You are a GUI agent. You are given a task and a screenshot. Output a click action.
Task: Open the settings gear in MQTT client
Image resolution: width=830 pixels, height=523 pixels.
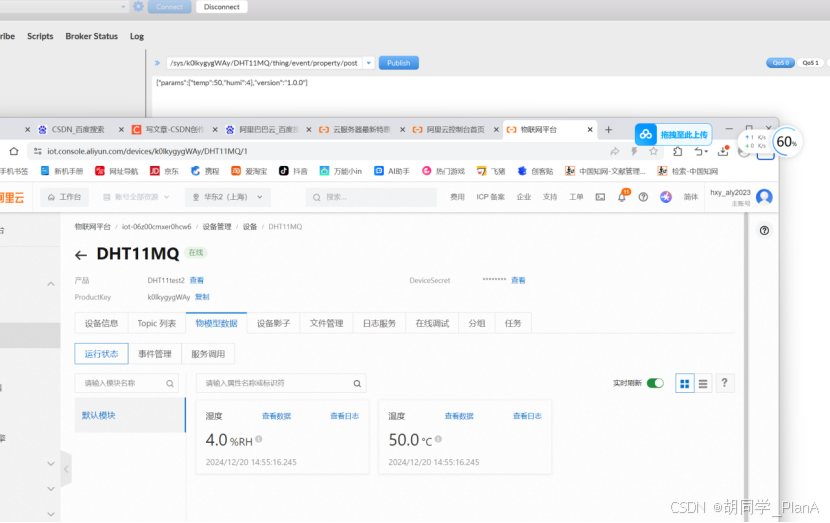click(138, 6)
